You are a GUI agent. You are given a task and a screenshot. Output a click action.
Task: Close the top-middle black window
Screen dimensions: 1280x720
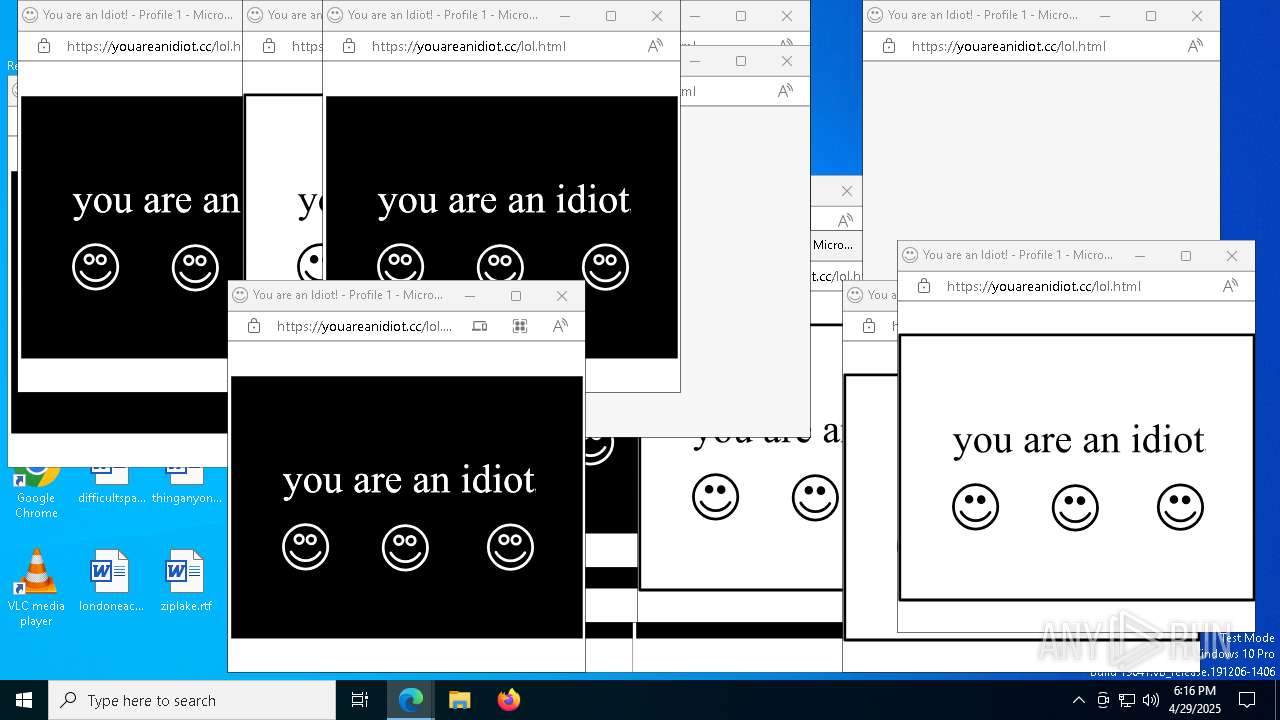coord(657,15)
